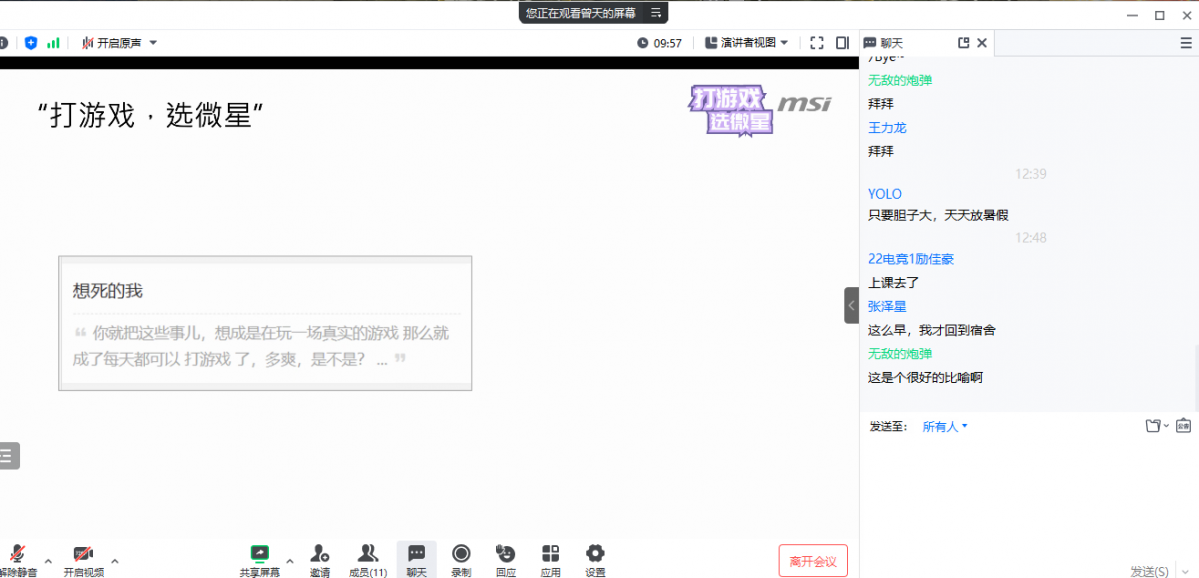The image size is (1199, 578).
Task: Expand the audio options arrow beside microphone
Action: tap(47, 560)
